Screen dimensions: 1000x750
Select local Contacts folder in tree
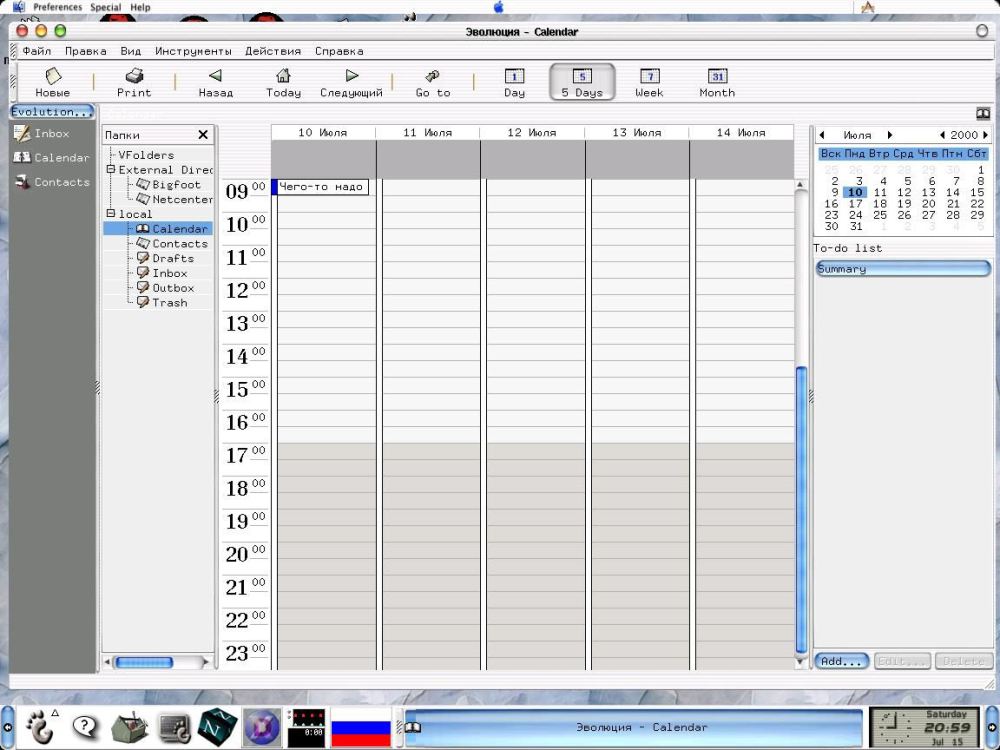(172, 243)
